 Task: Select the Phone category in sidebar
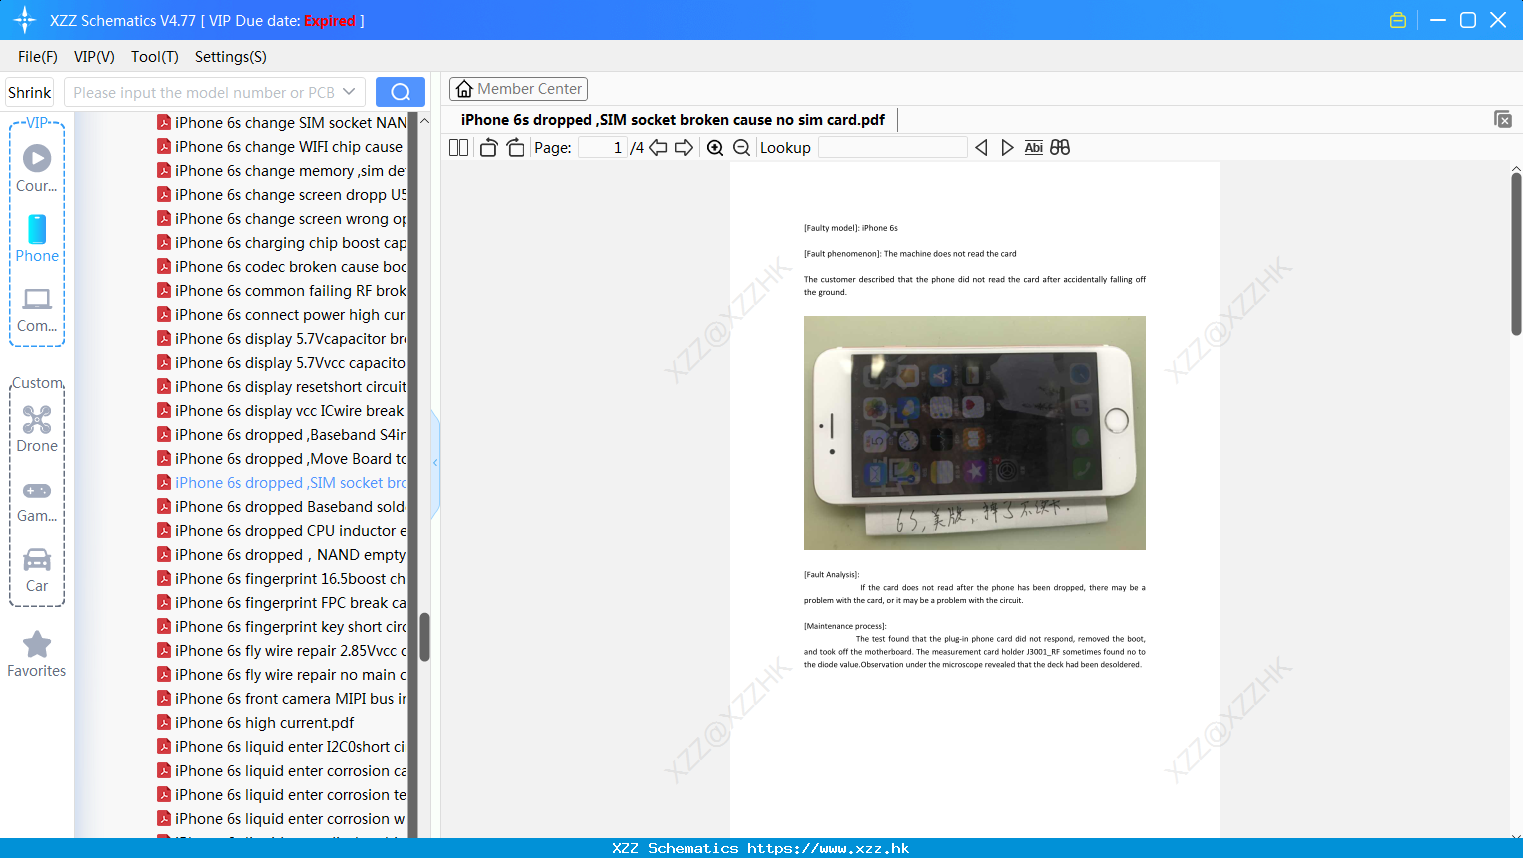(37, 239)
